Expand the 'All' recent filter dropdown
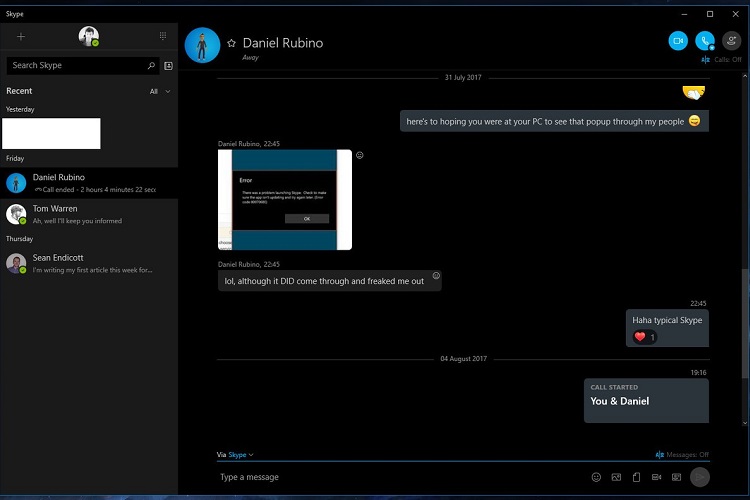 pyautogui.click(x=160, y=91)
